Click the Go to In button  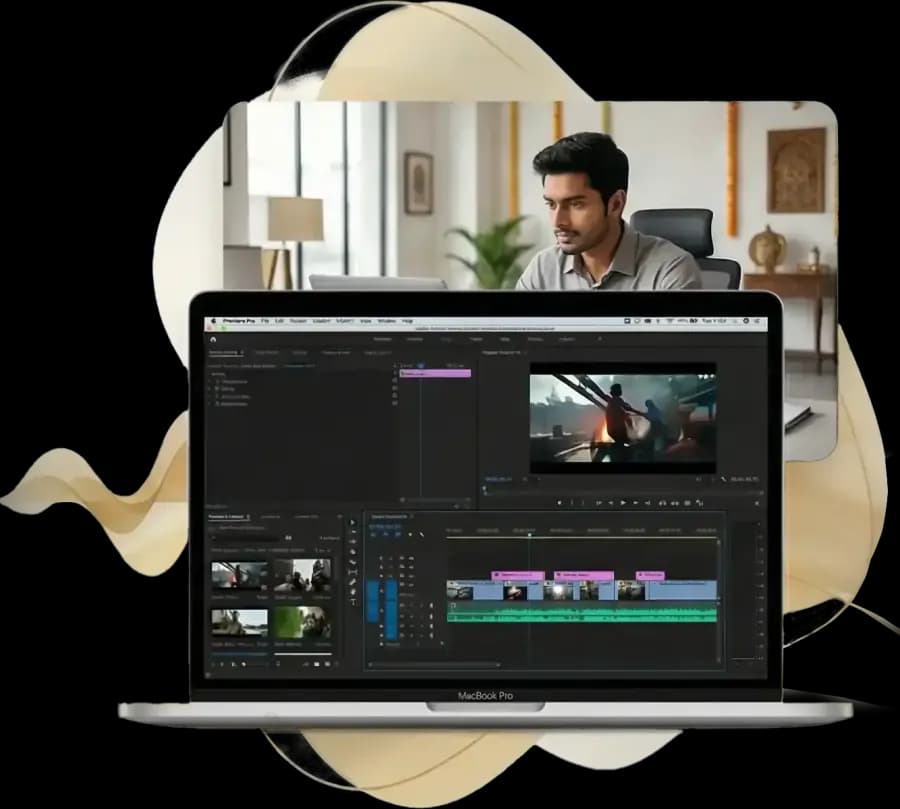tap(599, 503)
